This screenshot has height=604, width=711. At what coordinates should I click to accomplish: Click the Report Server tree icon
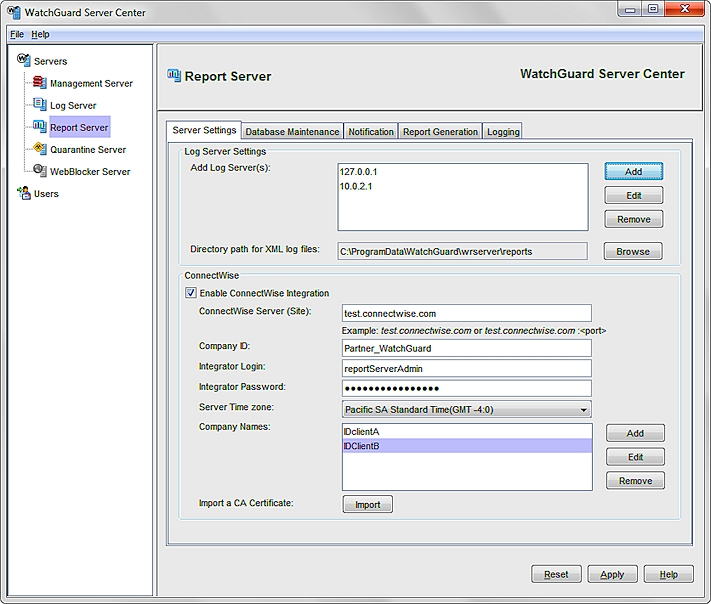[x=39, y=127]
